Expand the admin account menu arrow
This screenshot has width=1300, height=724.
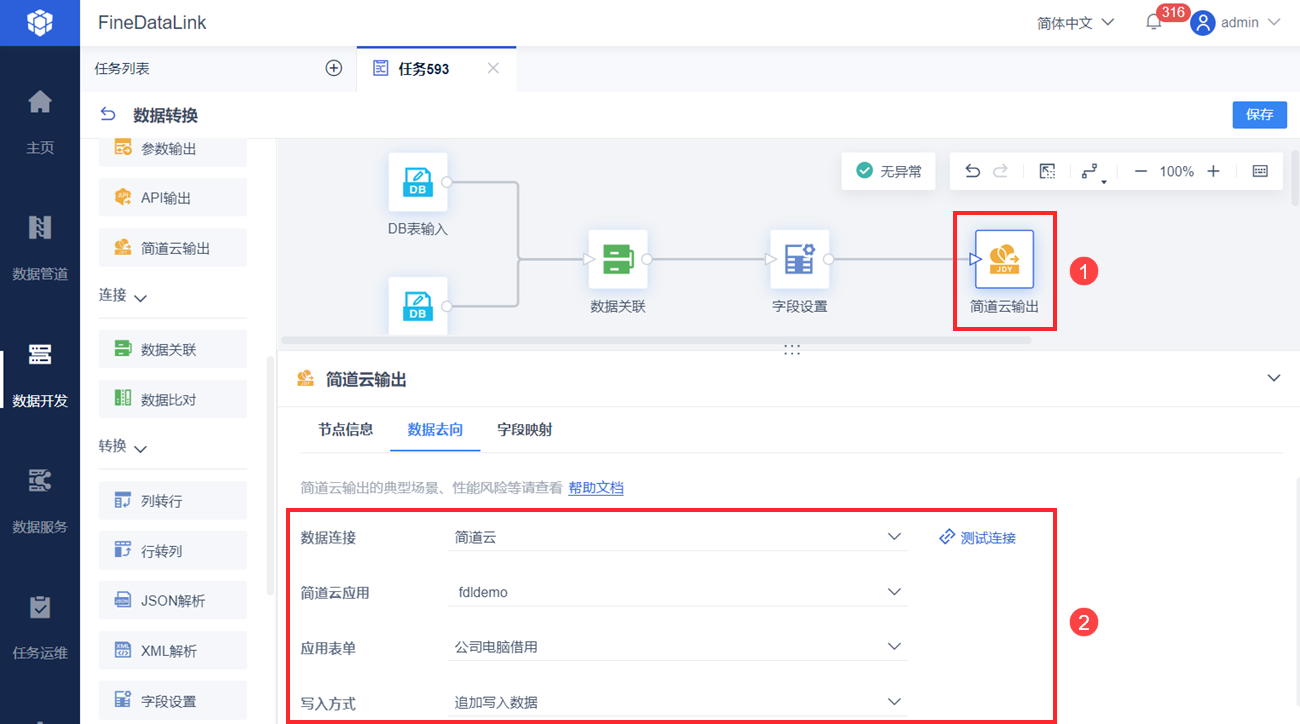point(1273,22)
